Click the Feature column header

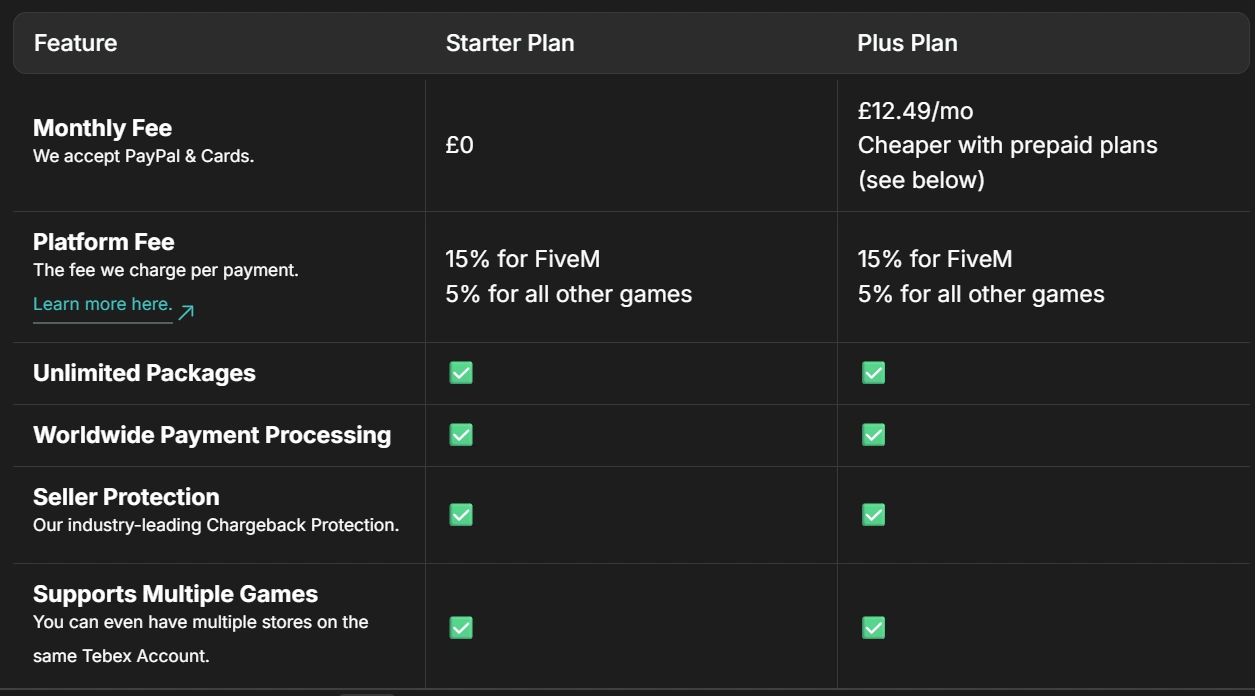click(x=75, y=43)
